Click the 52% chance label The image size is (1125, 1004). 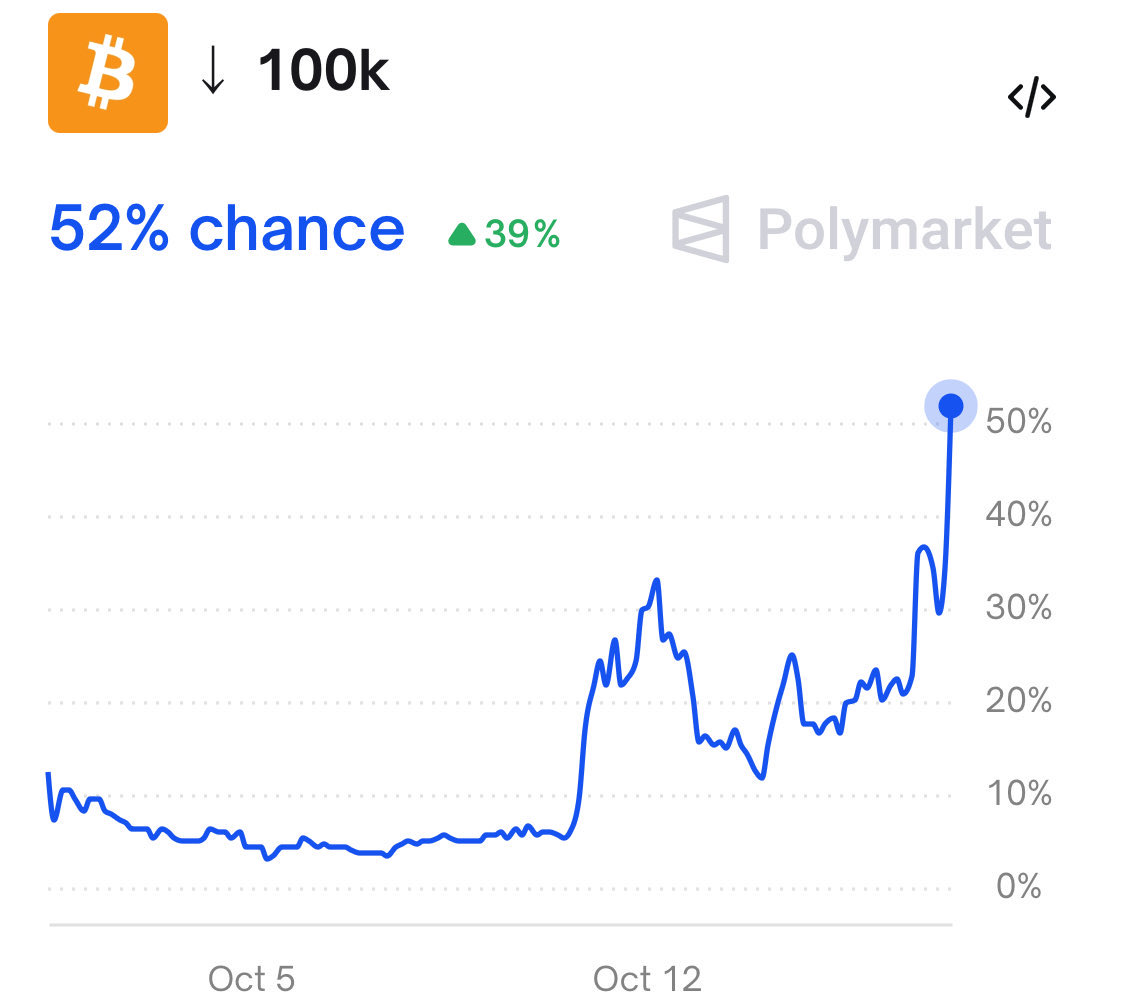click(x=228, y=228)
